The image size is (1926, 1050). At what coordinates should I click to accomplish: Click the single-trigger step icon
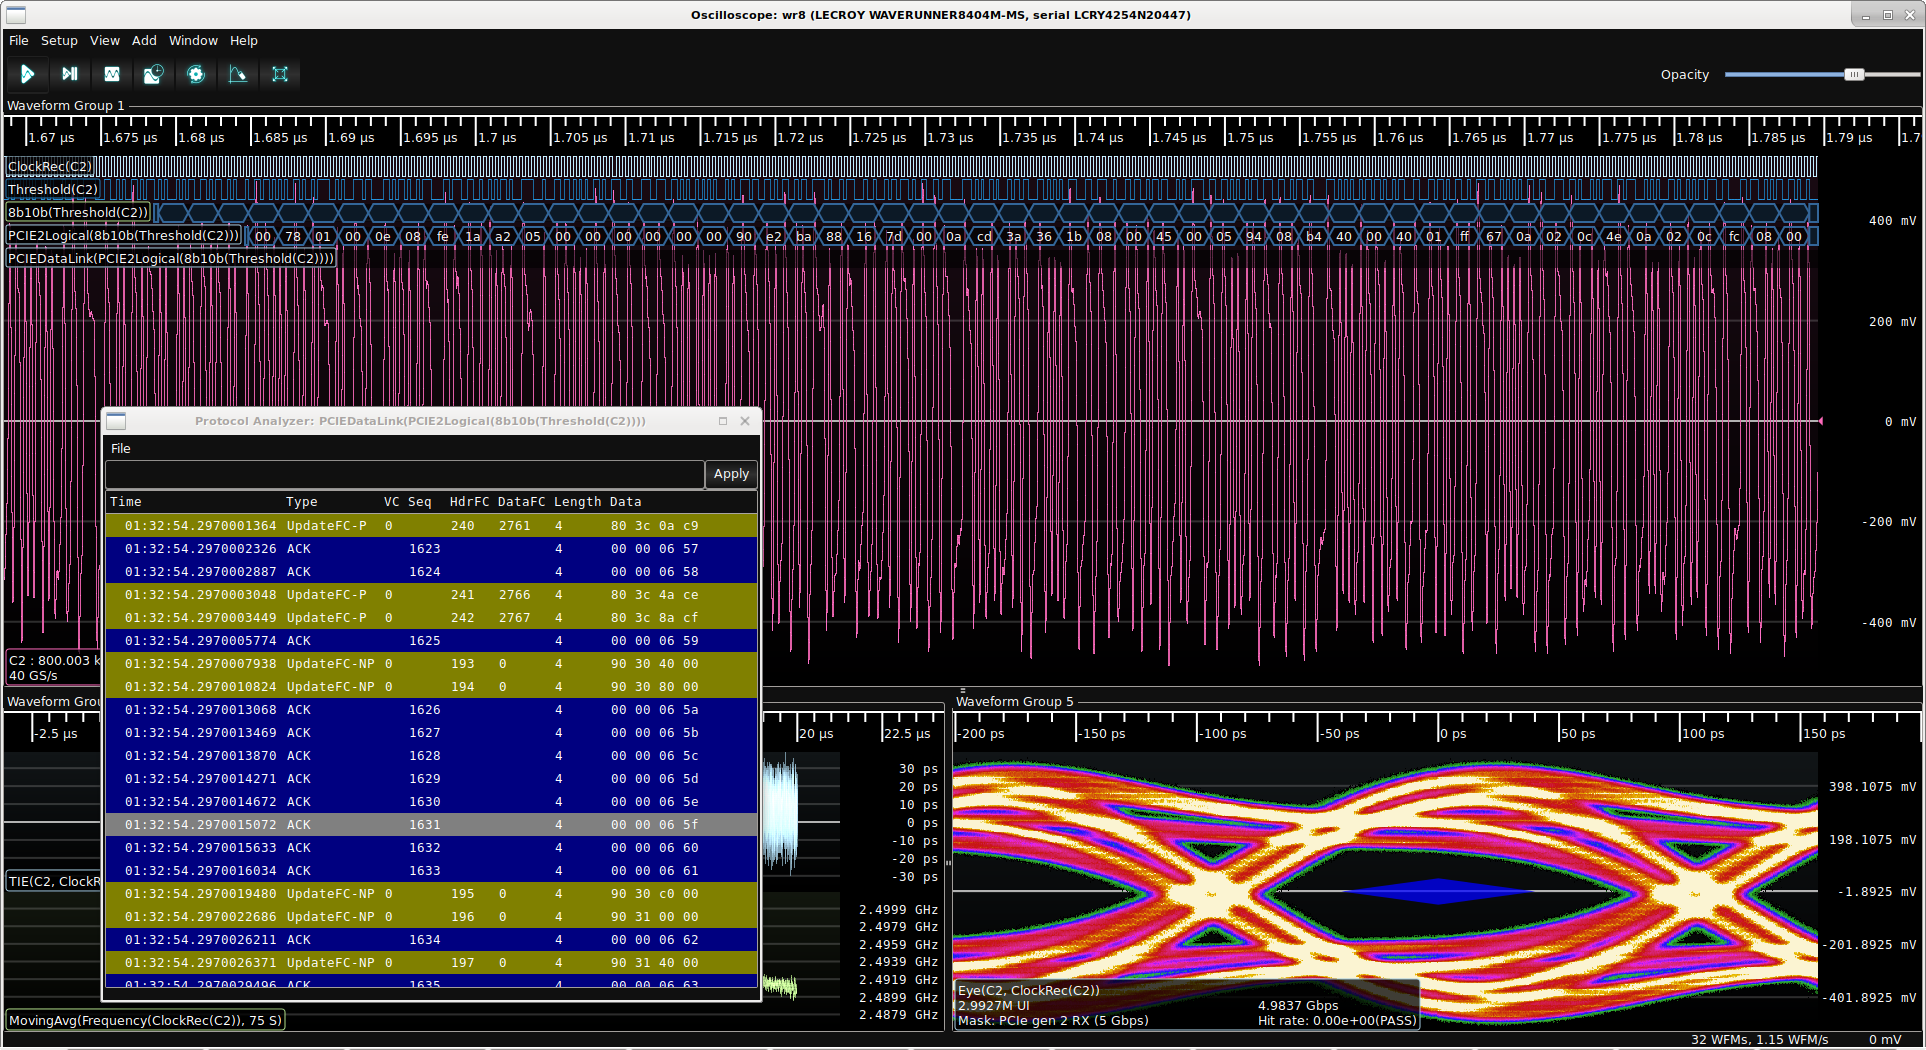coord(69,74)
